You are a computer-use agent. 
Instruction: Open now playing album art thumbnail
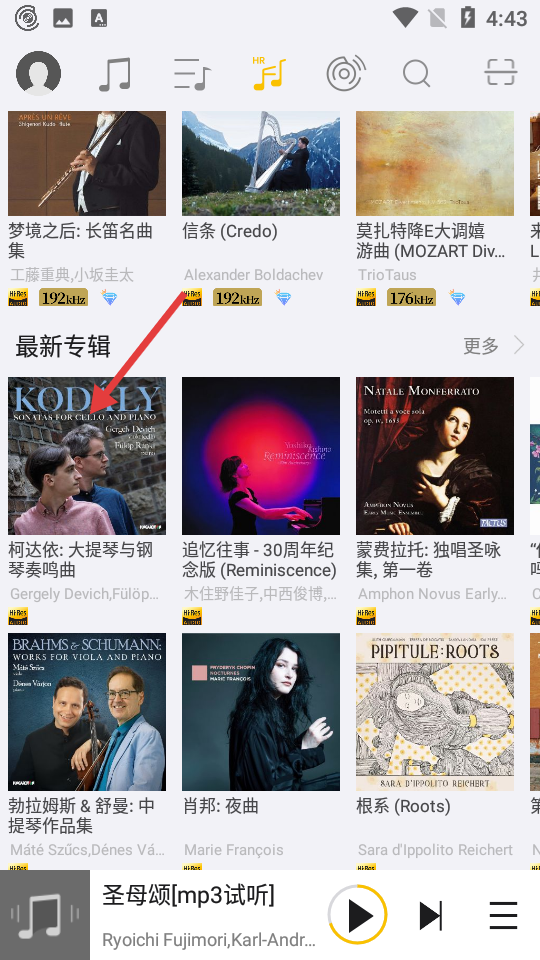tap(45, 915)
